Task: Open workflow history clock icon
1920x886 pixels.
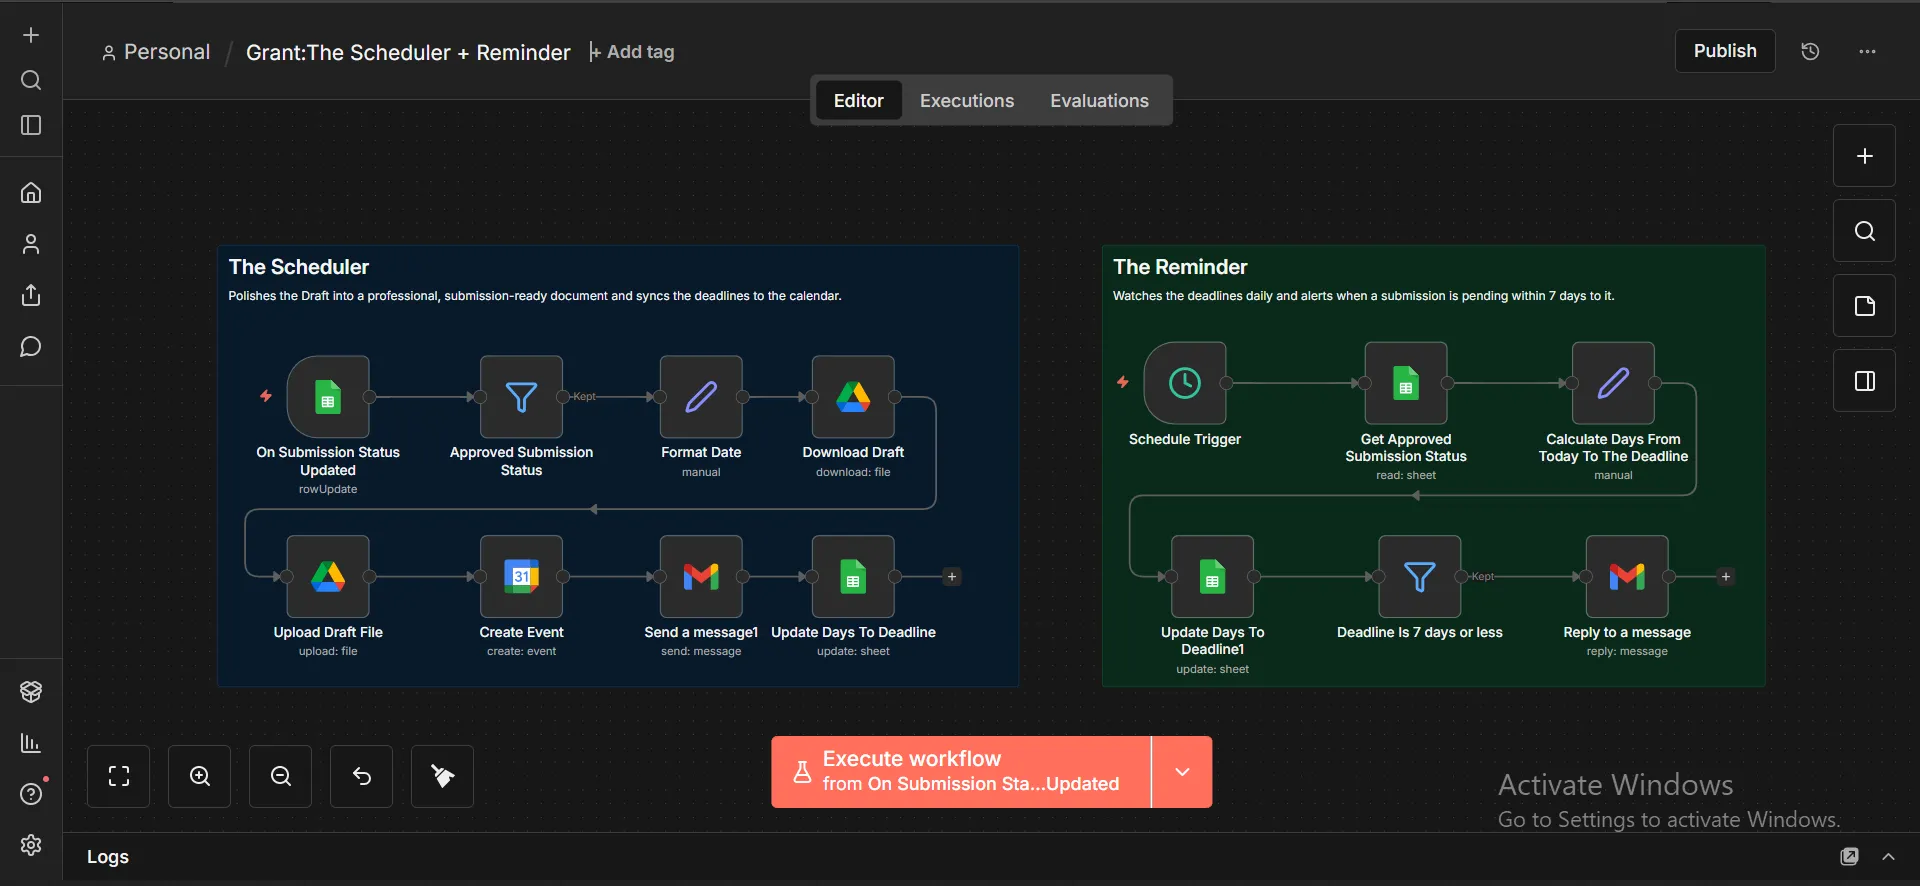Action: click(1810, 52)
